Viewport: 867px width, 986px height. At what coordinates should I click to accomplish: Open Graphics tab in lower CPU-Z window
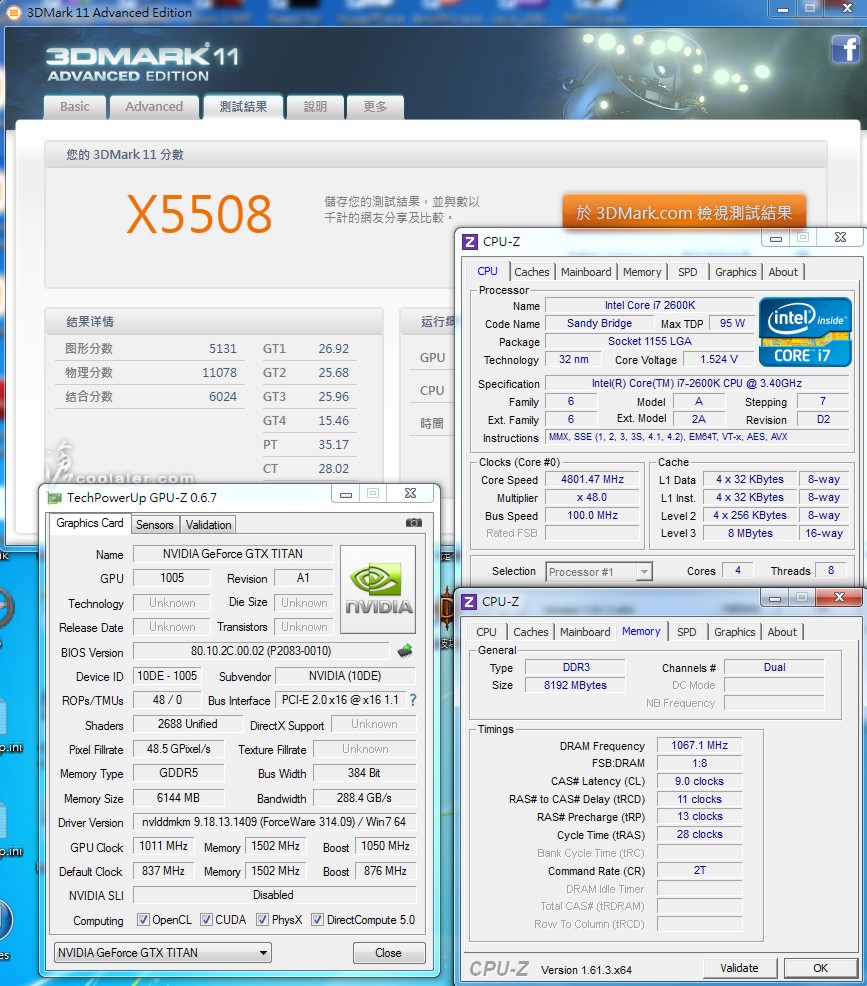[x=734, y=632]
